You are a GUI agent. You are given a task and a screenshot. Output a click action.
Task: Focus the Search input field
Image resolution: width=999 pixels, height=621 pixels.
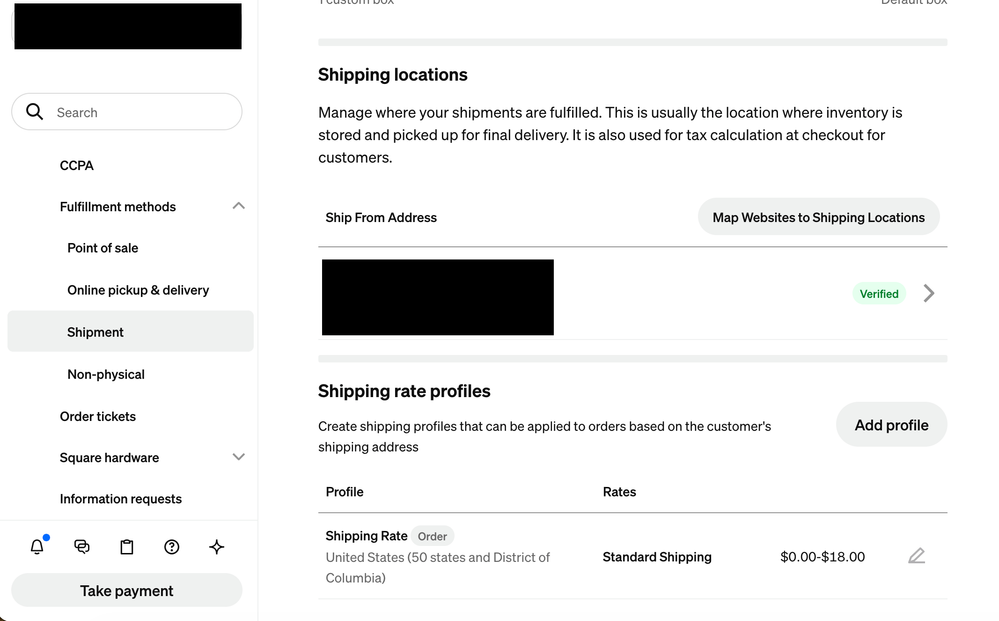point(127,112)
